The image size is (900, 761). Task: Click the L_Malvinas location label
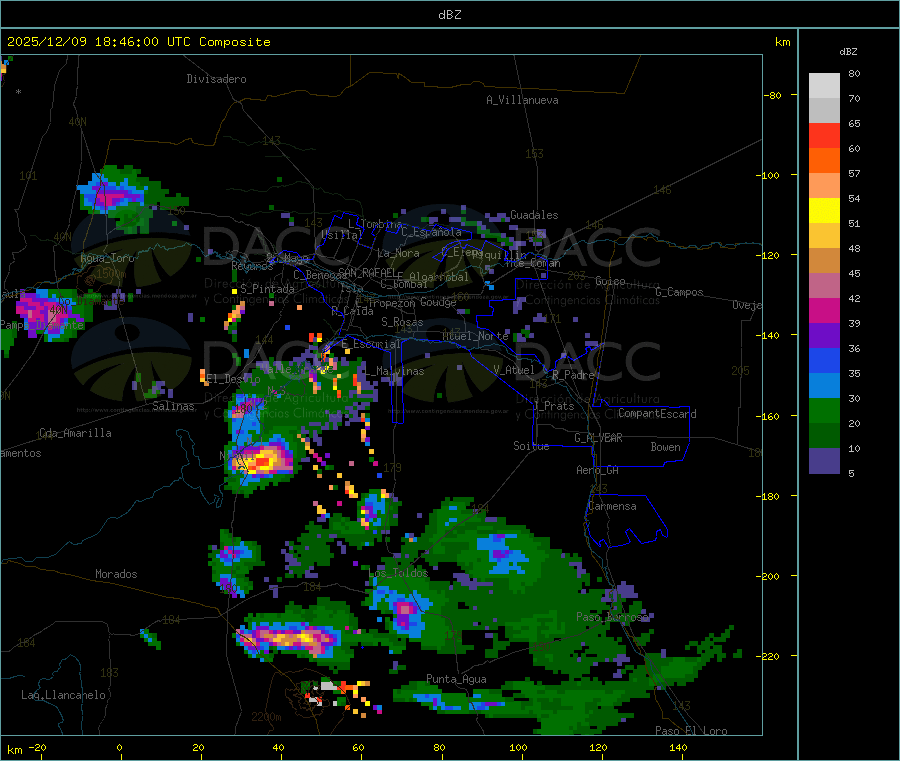click(394, 371)
